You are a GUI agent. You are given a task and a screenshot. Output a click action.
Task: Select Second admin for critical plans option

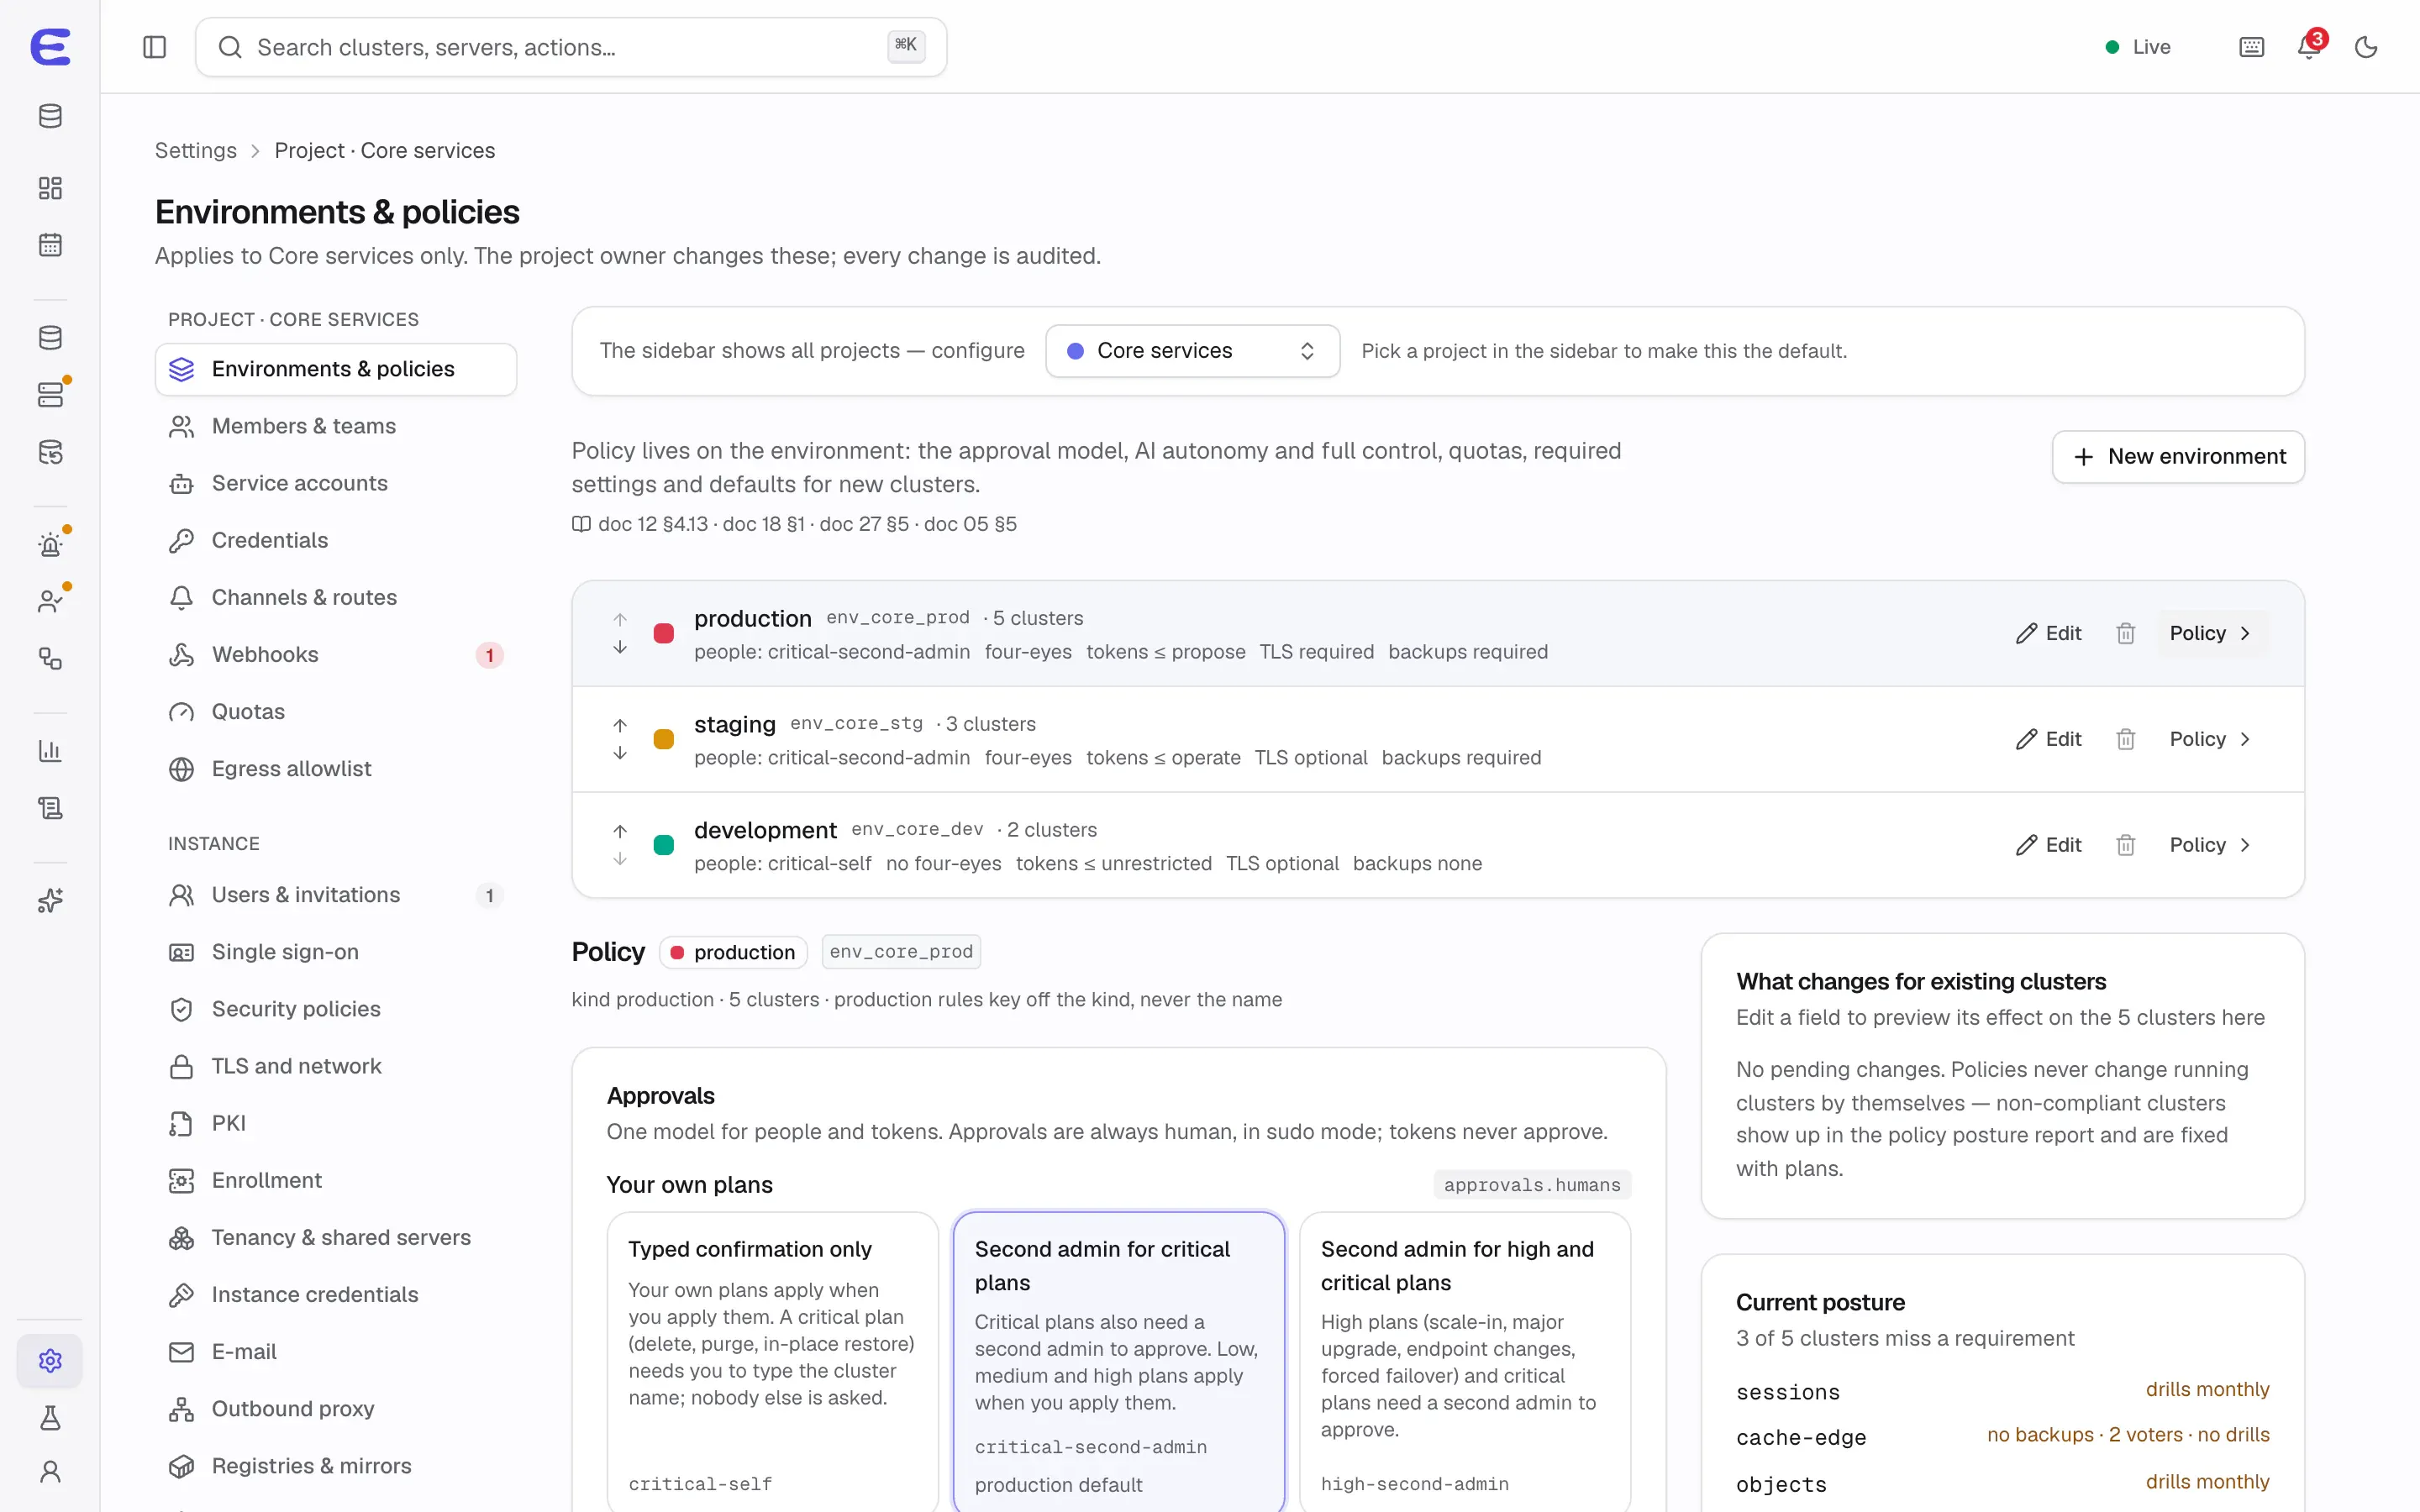1119,1362
